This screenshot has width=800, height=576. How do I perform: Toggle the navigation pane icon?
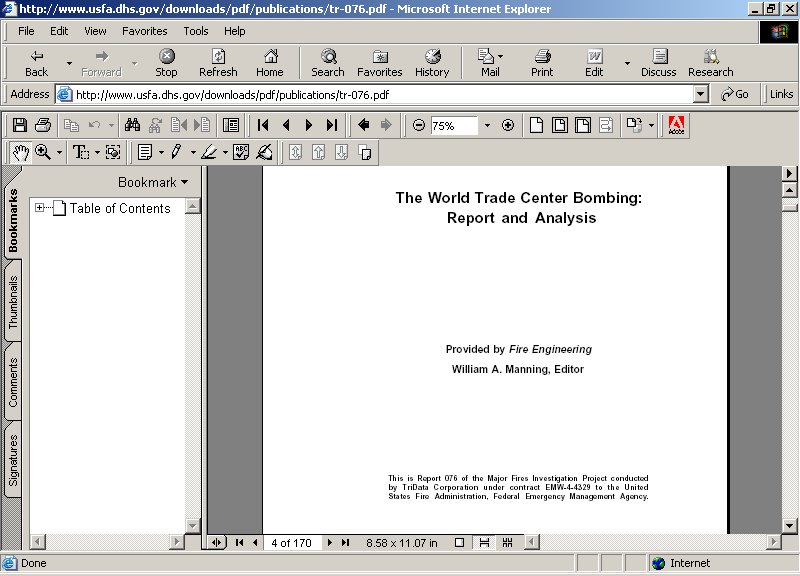pos(231,125)
